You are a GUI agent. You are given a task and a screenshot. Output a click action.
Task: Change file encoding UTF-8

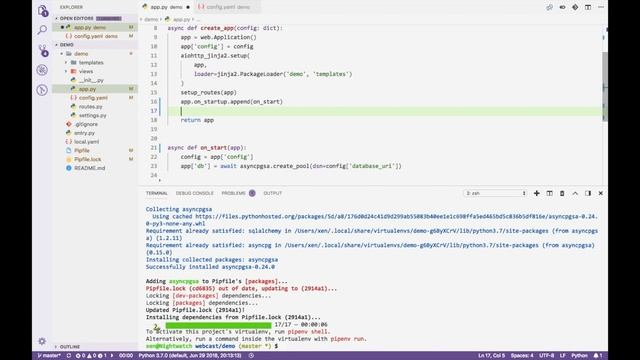coord(547,356)
